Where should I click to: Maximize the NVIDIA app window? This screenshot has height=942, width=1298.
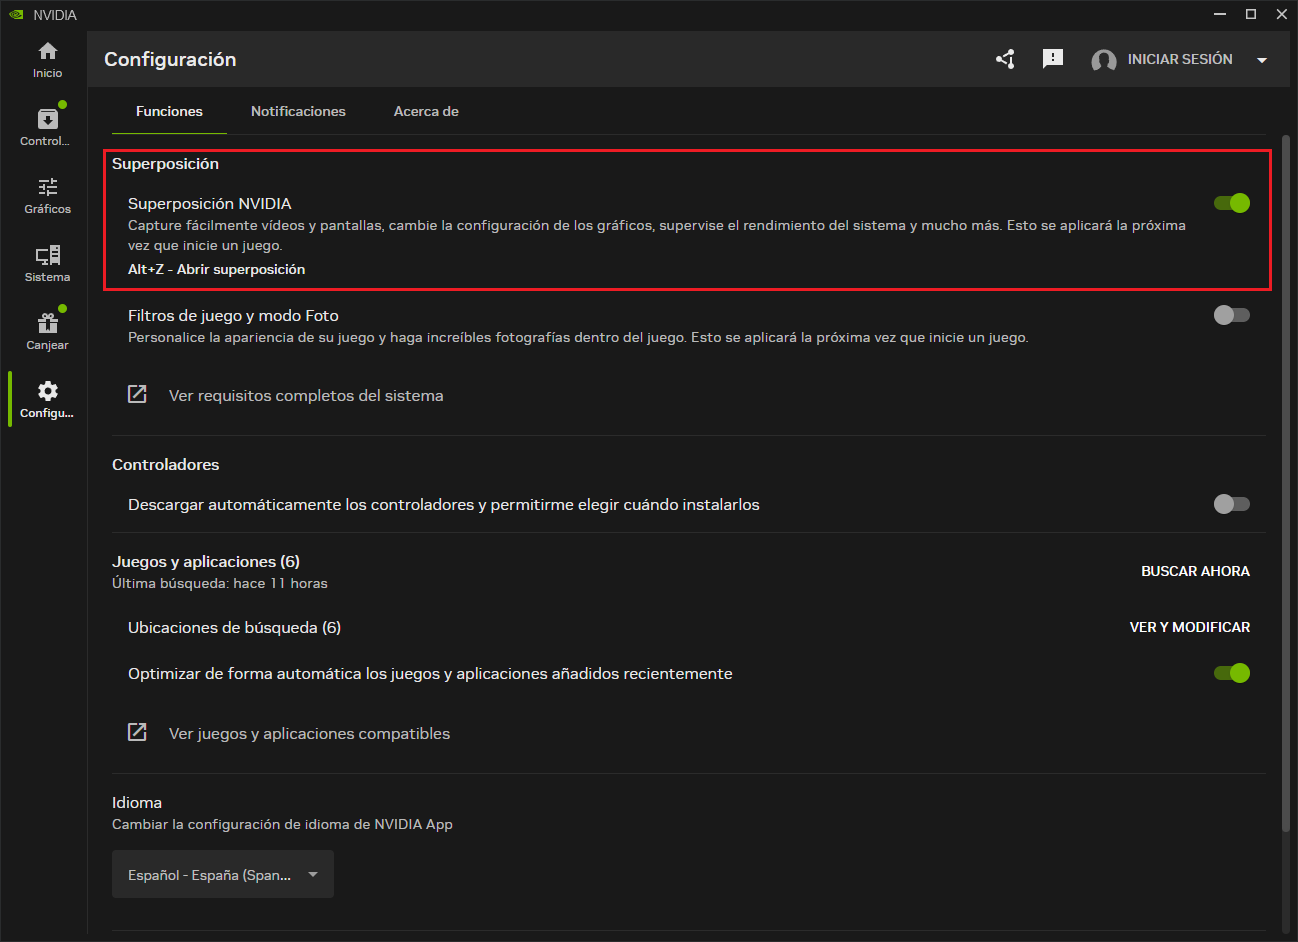[1251, 14]
